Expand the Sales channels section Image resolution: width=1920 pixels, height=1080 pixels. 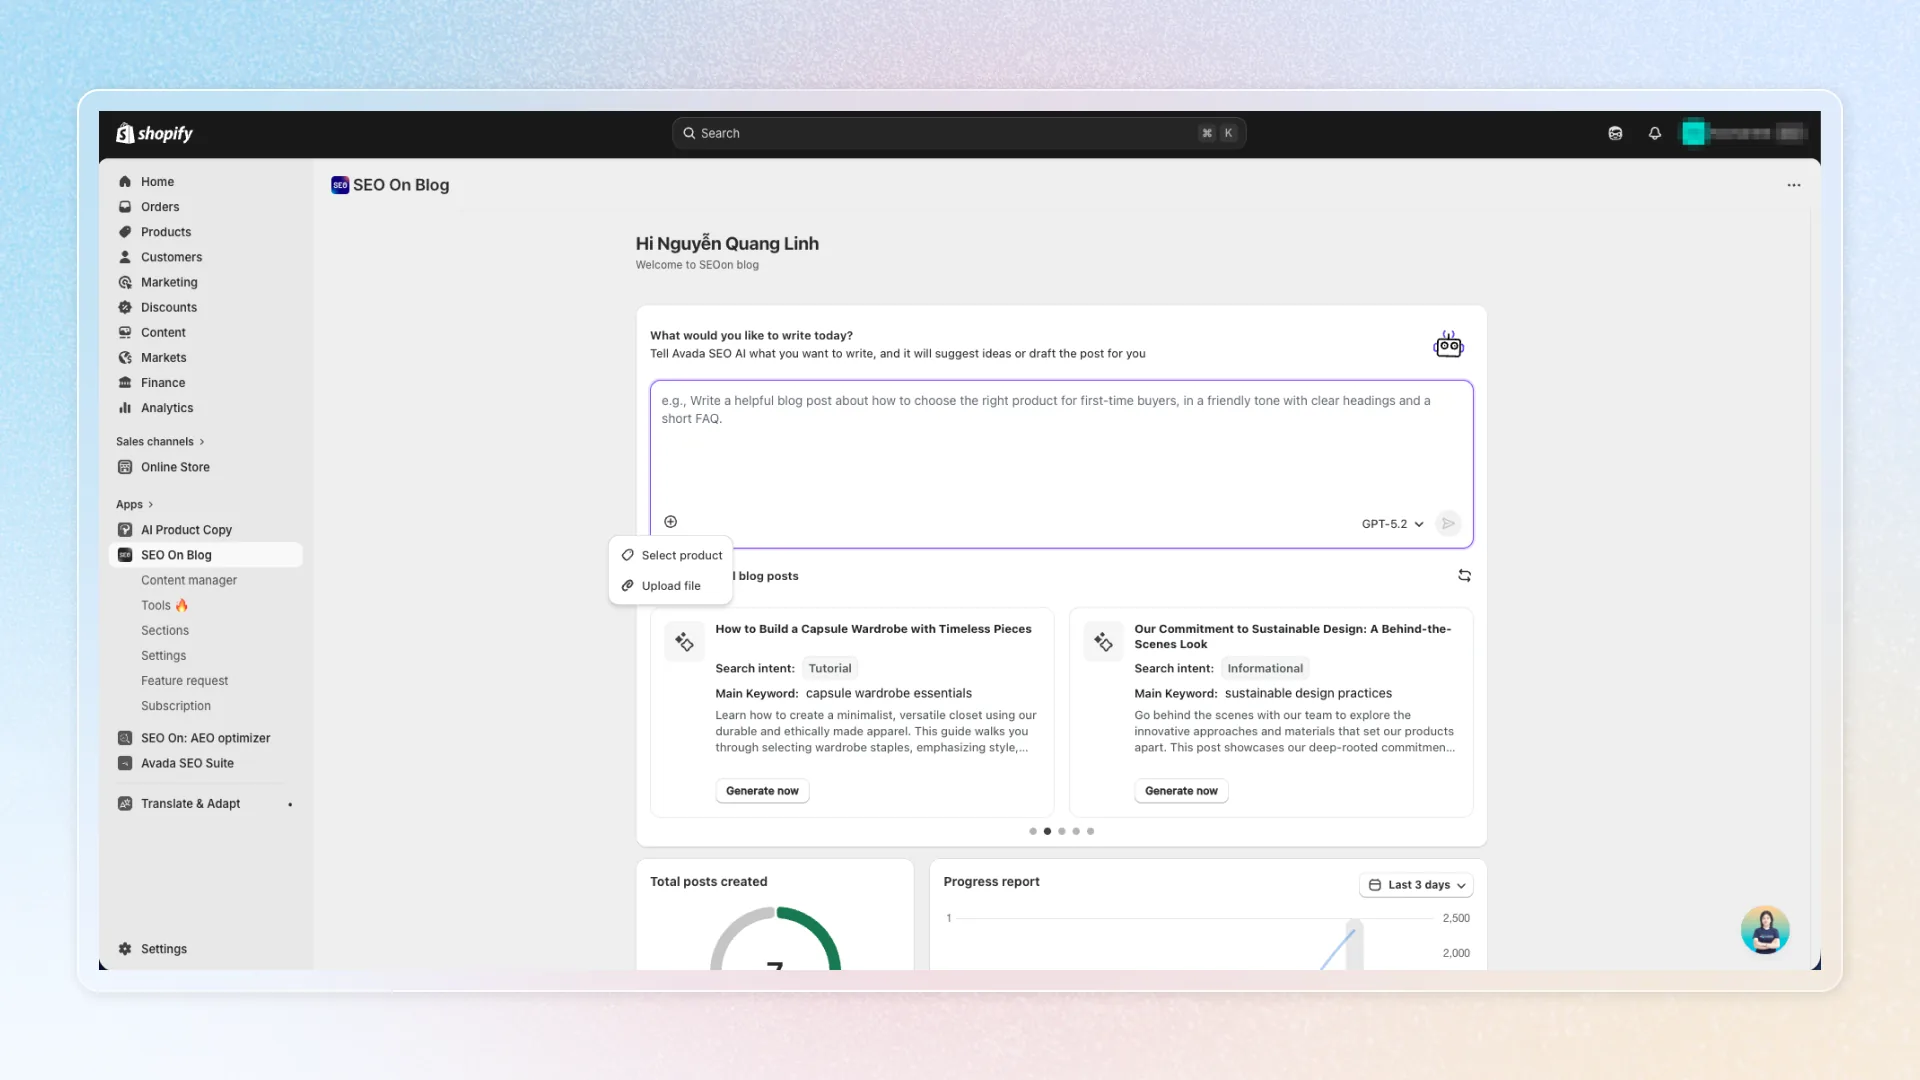pyautogui.click(x=160, y=442)
